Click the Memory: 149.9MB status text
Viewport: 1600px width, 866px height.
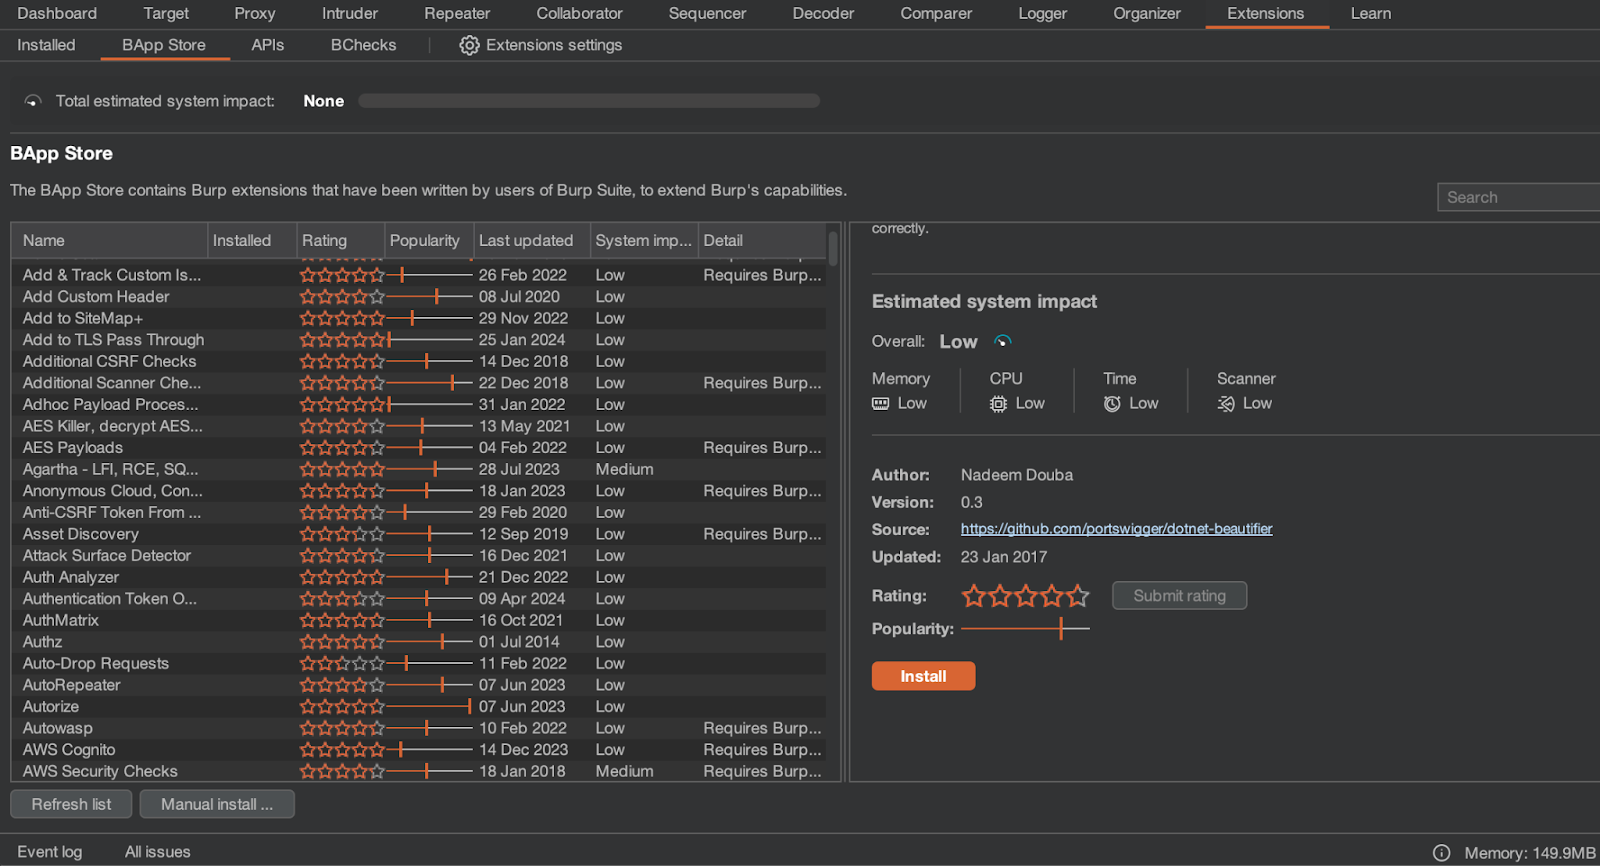(x=1530, y=853)
